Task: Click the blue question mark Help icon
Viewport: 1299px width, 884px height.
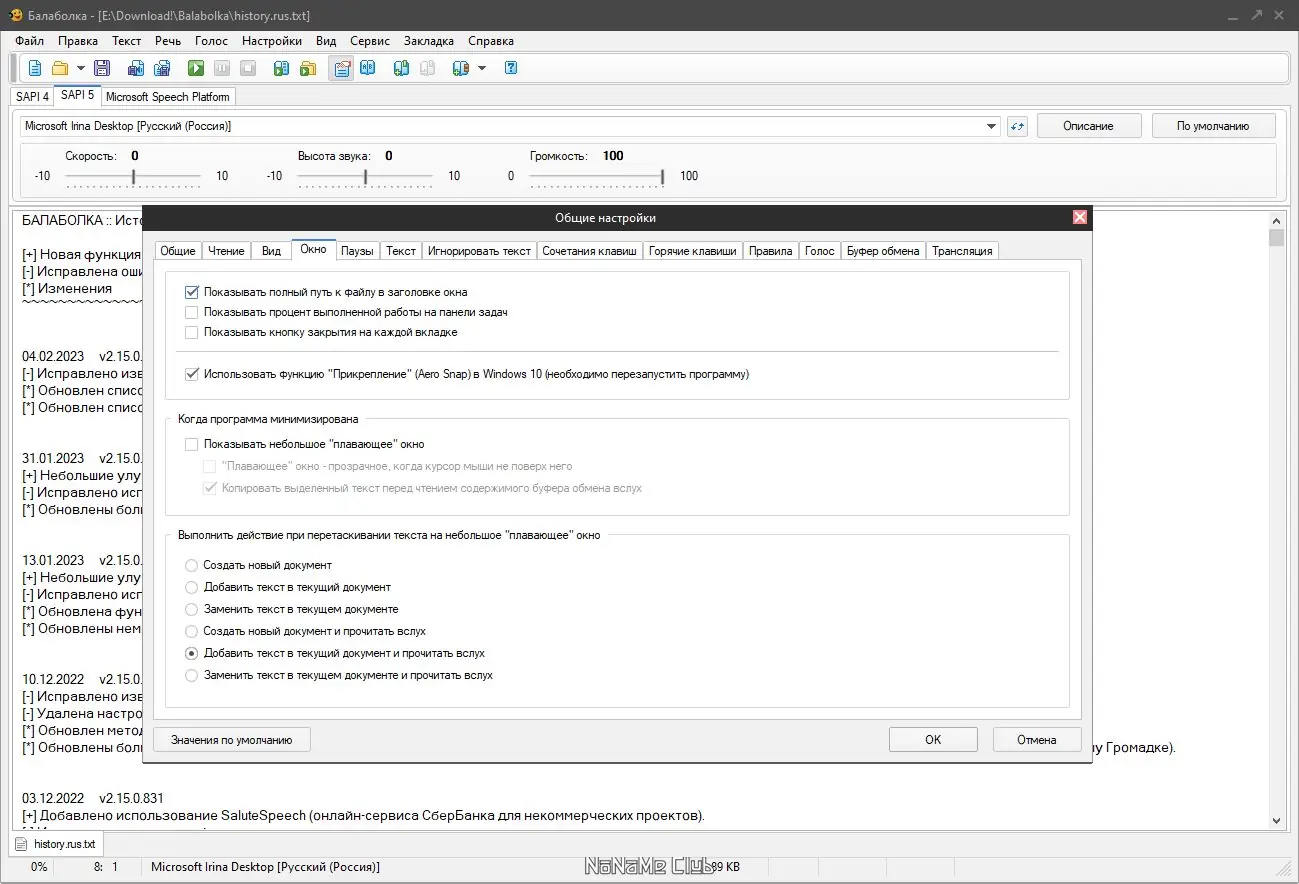Action: click(x=511, y=68)
